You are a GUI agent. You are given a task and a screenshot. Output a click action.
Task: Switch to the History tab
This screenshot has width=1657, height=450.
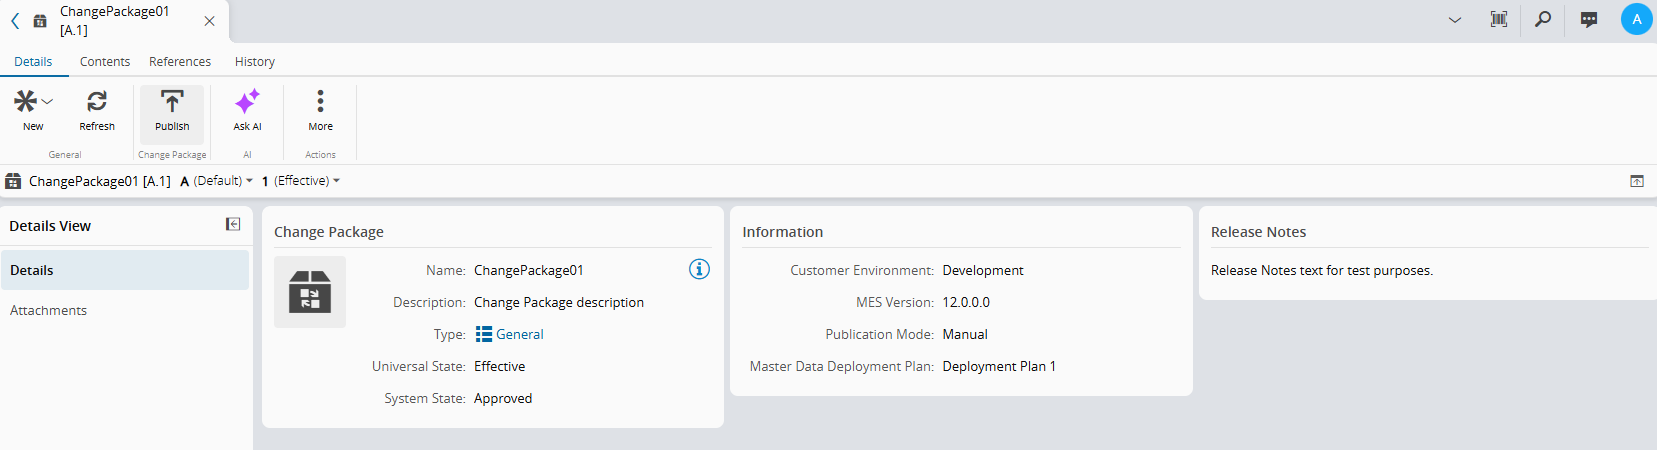point(255,61)
